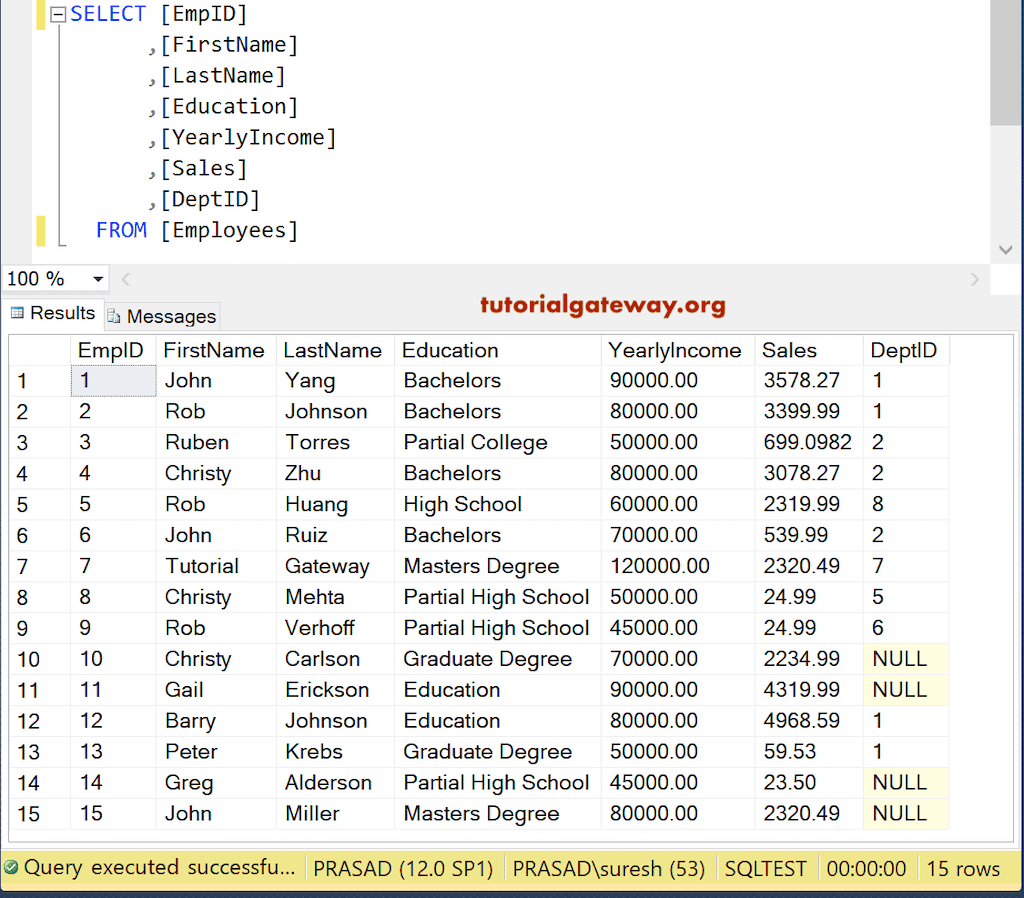This screenshot has width=1024, height=898.
Task: Click the 'PRASAD (12.0 SP1)' status entry
Action: click(x=404, y=869)
